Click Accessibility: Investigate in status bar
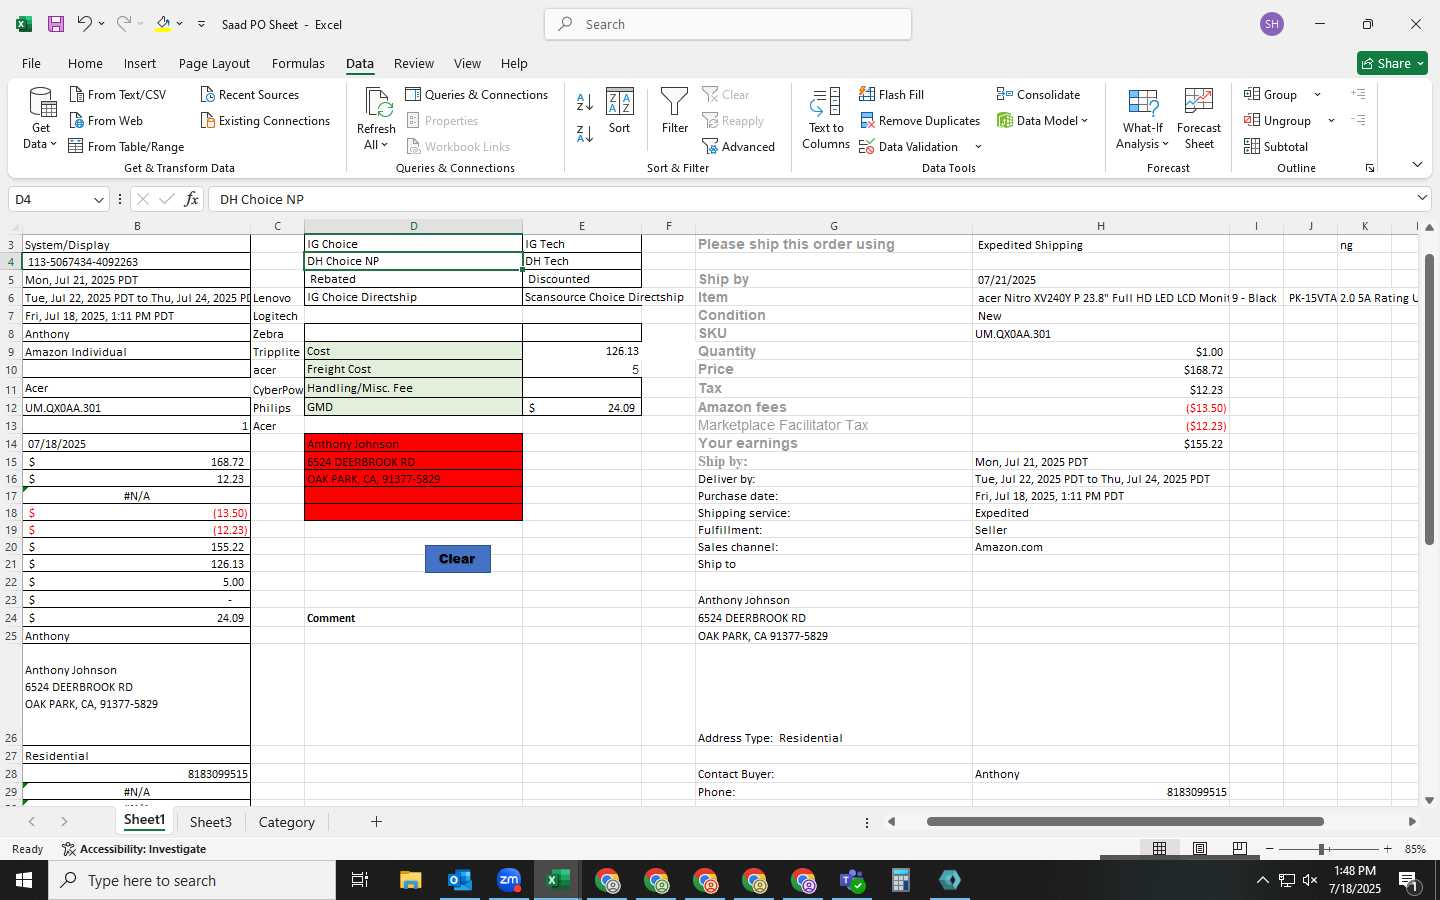The width and height of the screenshot is (1440, 900). (134, 849)
